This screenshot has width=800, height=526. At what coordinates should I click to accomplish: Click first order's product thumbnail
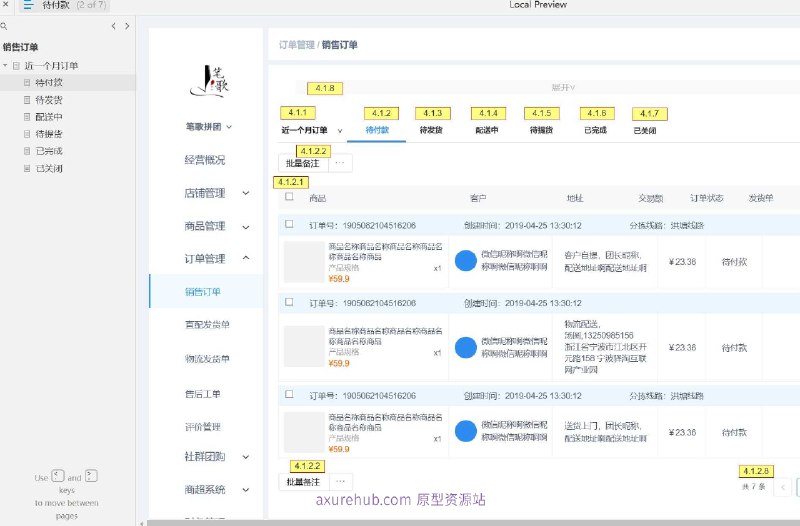point(304,262)
